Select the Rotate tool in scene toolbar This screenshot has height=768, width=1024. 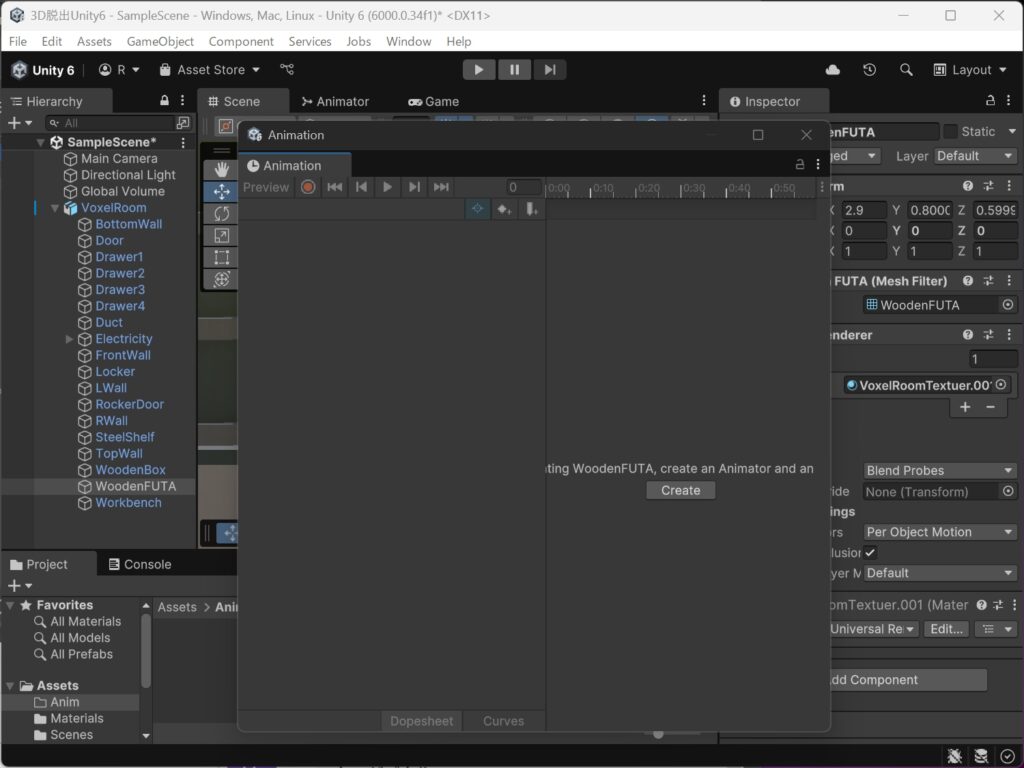221,214
